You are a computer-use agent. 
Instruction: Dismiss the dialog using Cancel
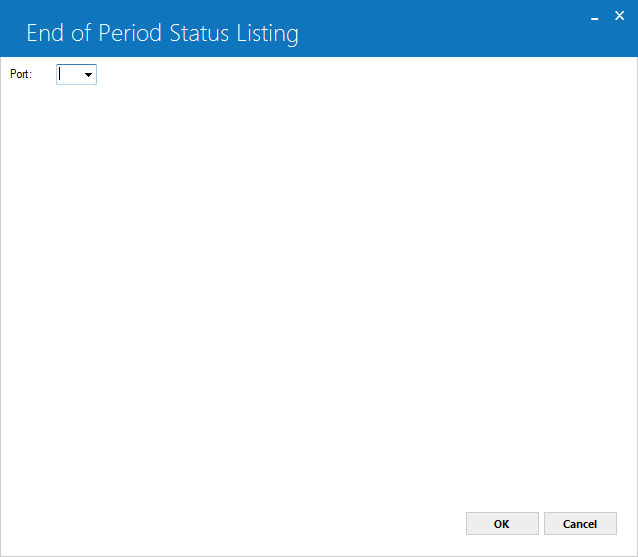click(x=580, y=523)
